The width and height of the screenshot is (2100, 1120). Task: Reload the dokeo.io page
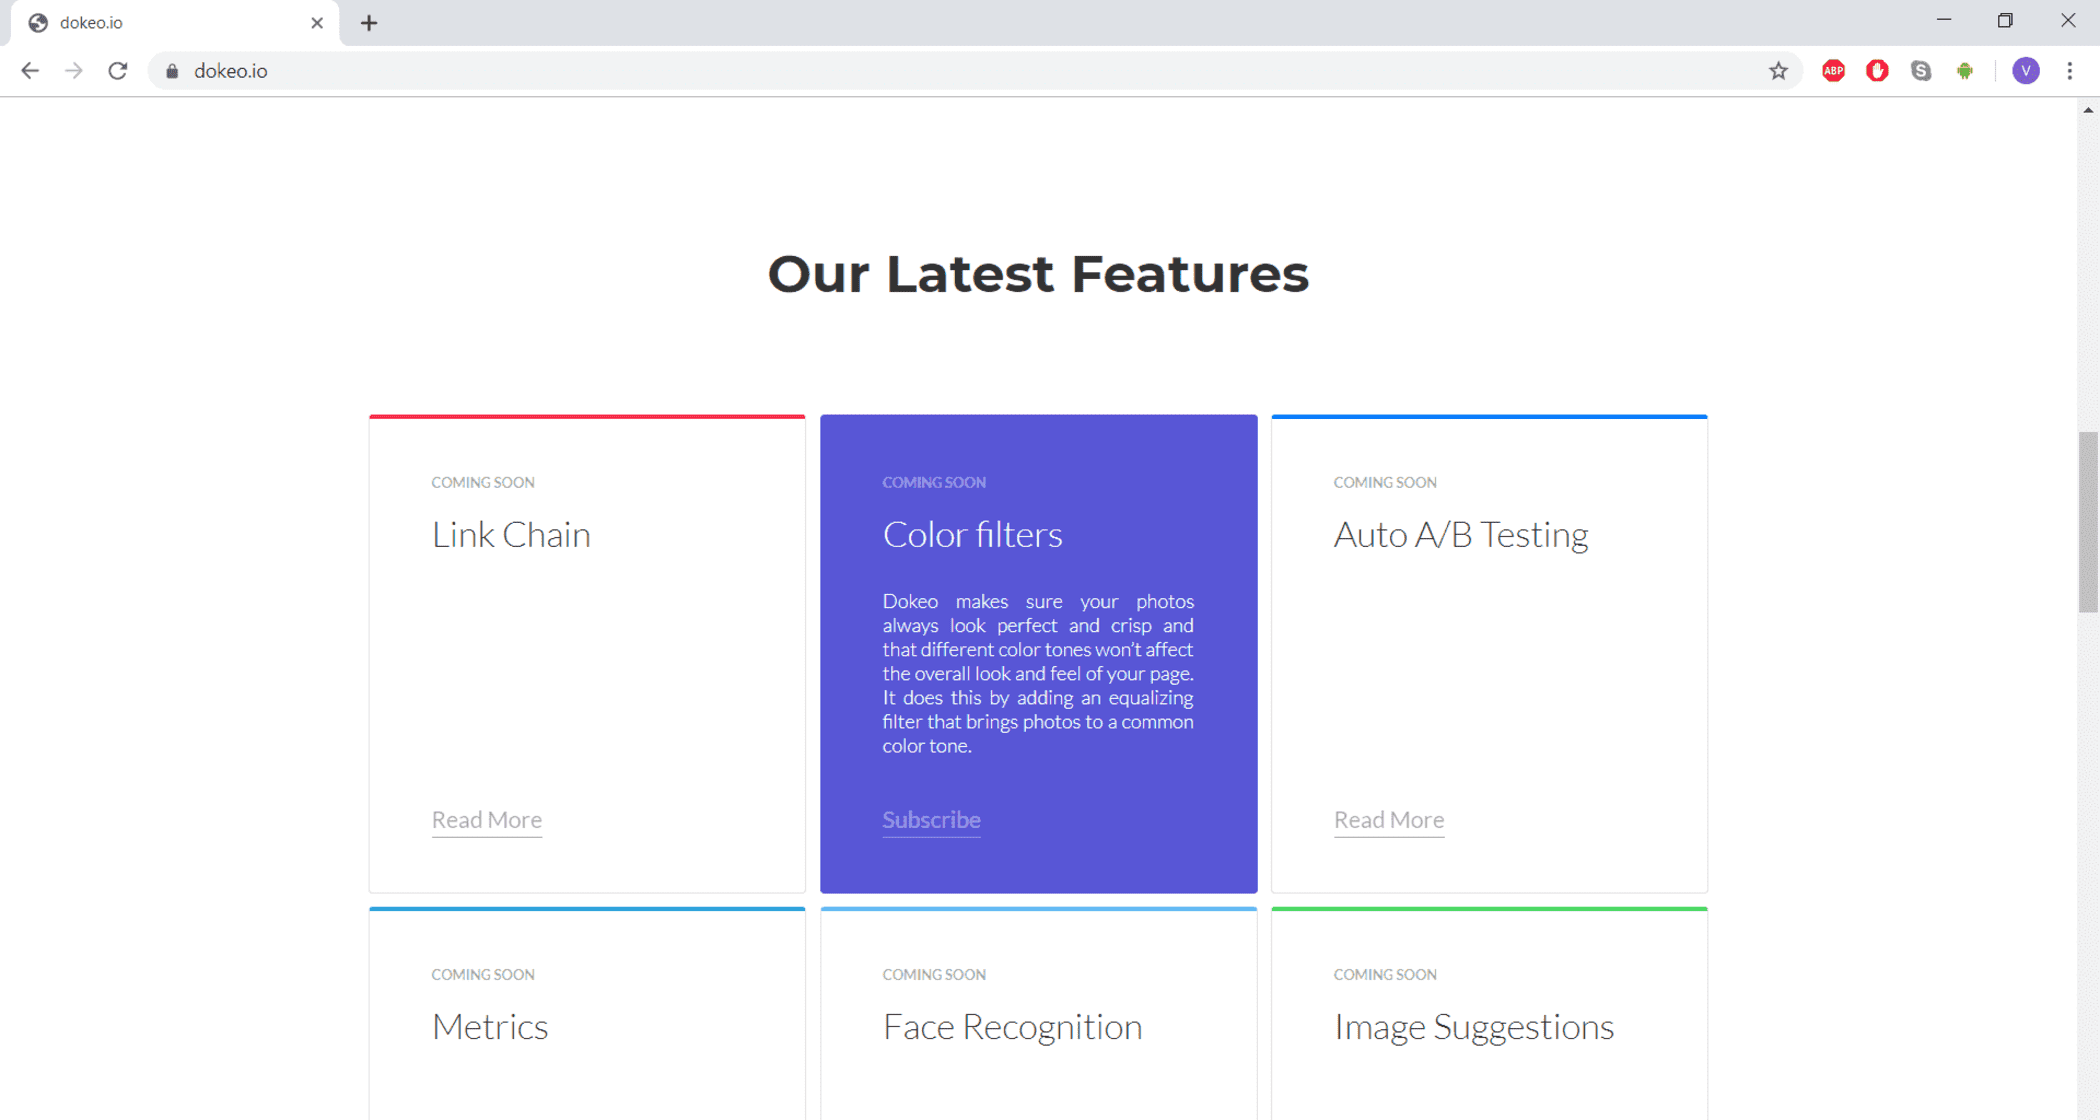[x=118, y=71]
